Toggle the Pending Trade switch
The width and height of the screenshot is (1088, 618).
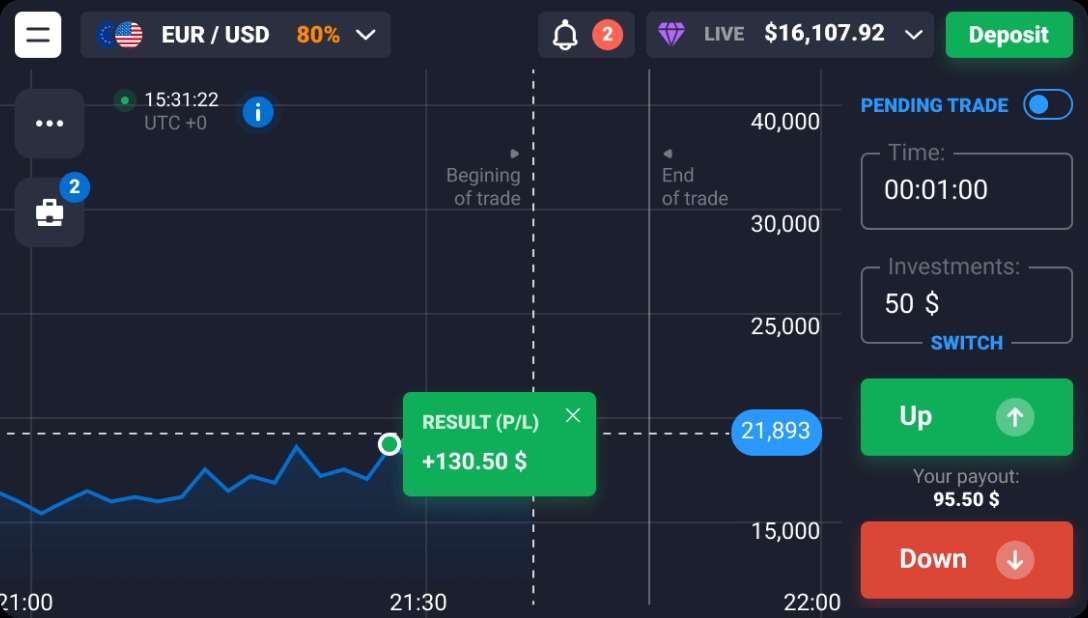[x=1047, y=105]
